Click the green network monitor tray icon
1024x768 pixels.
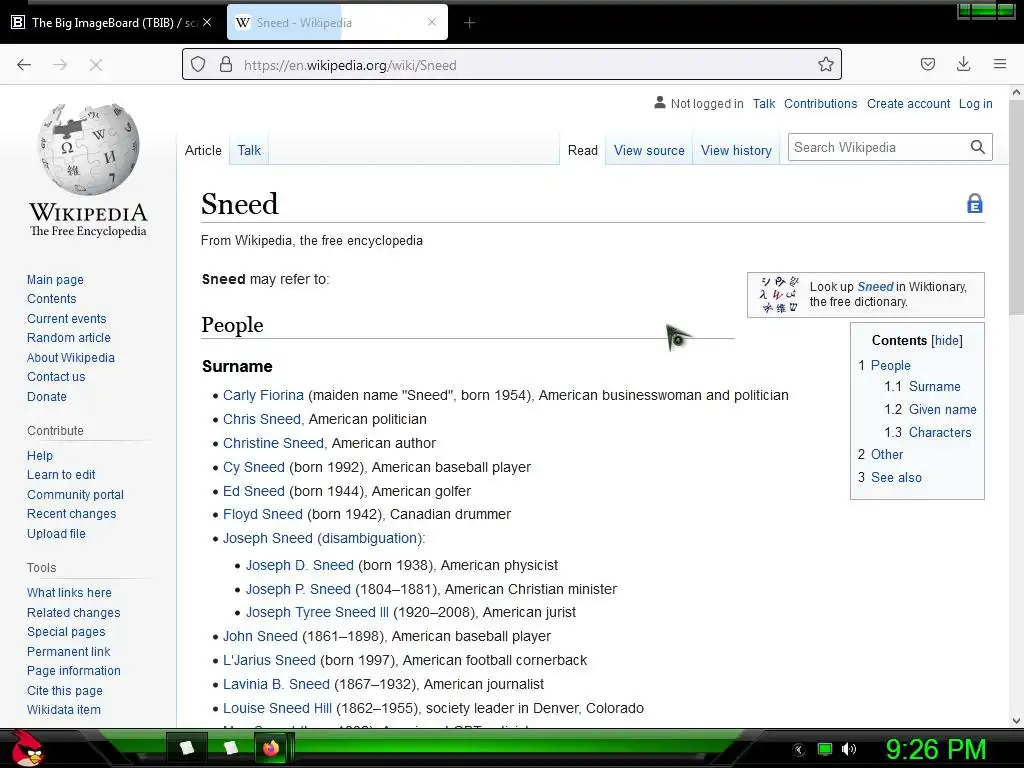pyautogui.click(x=825, y=749)
